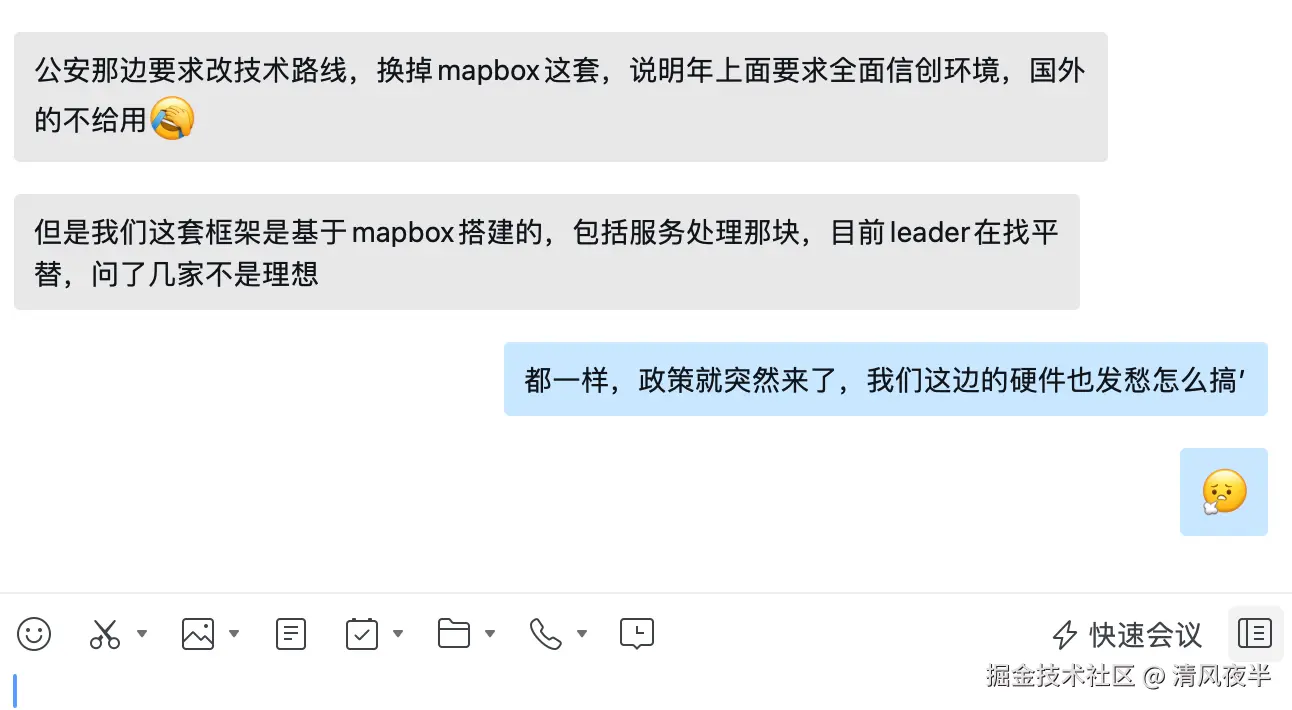This screenshot has width=1292, height=710.
Task: Expand the folder options dropdown arrow
Action: click(490, 633)
